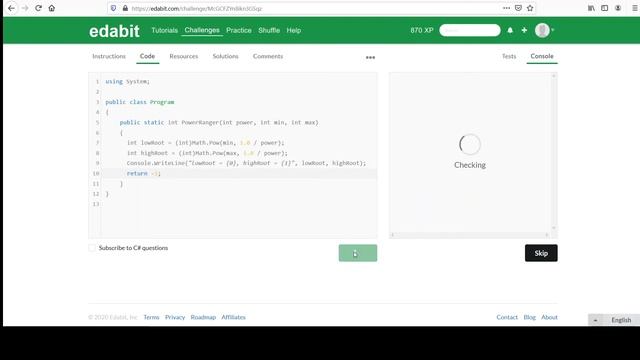Image resolution: width=640 pixels, height=360 pixels.
Task: Switch to the Tests tab
Action: point(509,56)
